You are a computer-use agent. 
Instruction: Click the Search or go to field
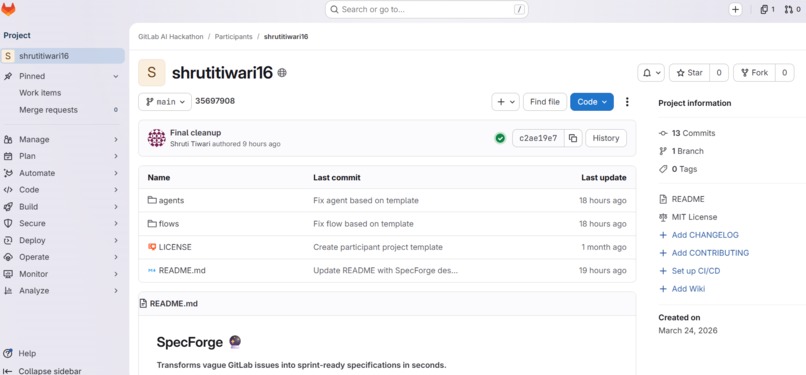(x=427, y=9)
